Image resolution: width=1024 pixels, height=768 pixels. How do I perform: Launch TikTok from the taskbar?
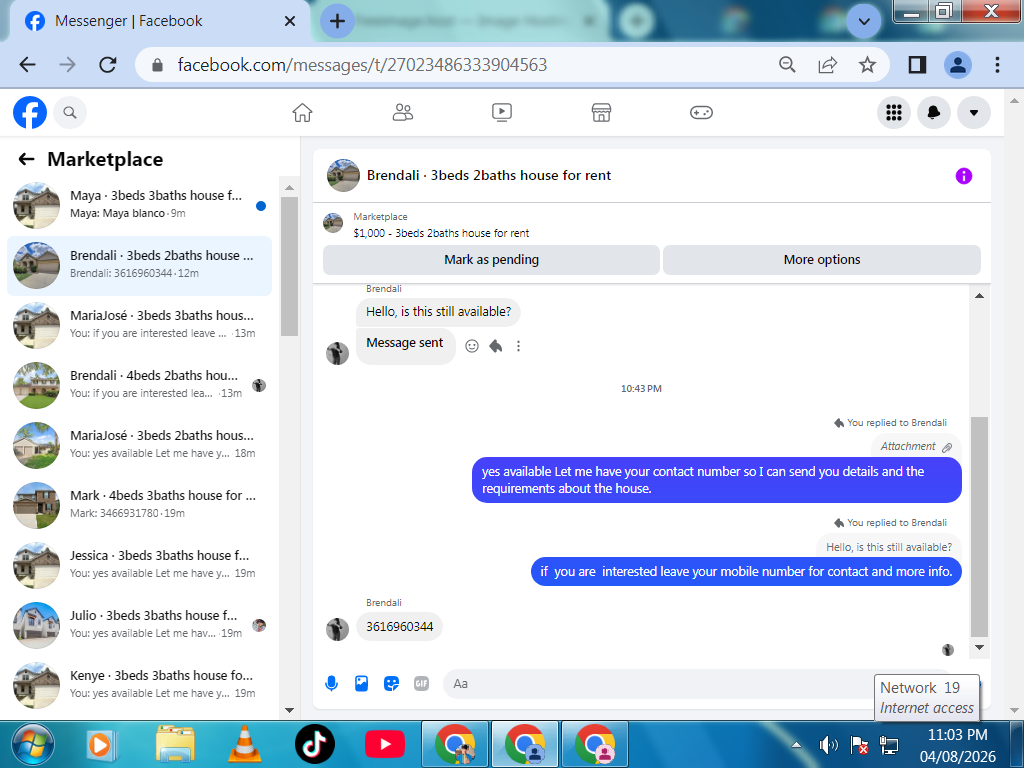(x=314, y=744)
